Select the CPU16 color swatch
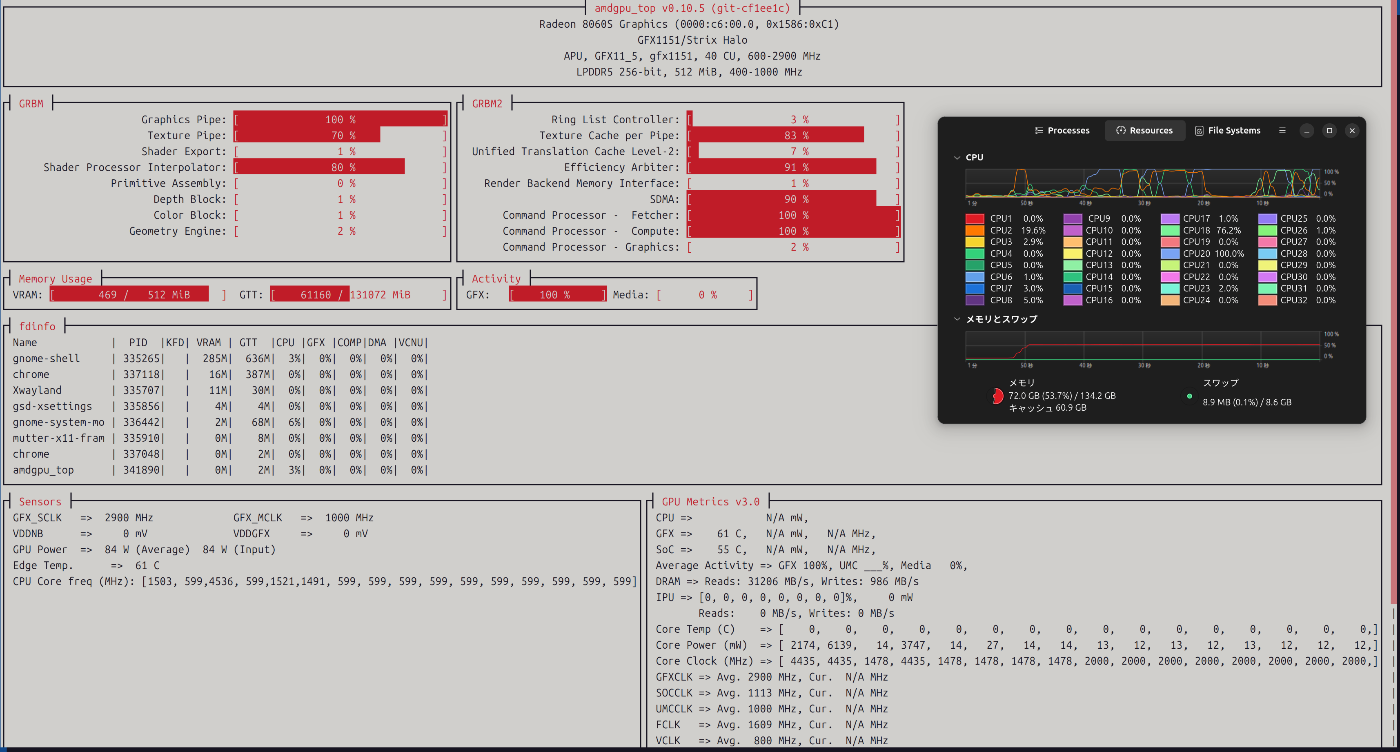This screenshot has width=1400, height=752. [x=1073, y=300]
